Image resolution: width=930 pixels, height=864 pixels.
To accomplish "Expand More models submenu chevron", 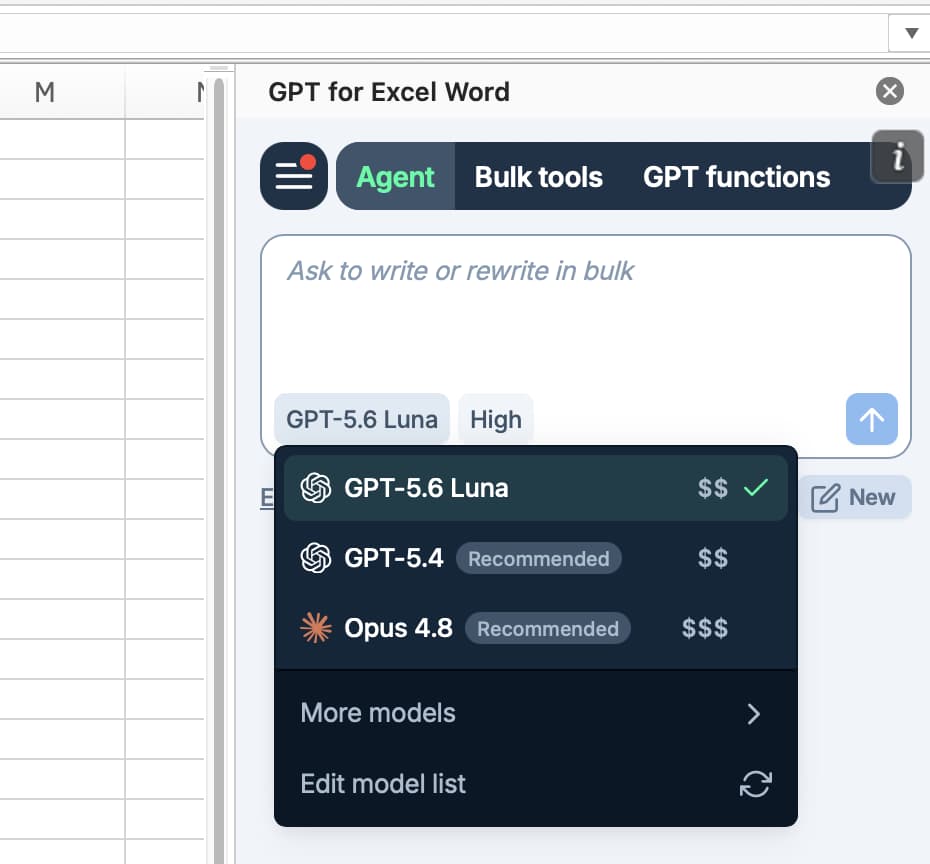I will pos(754,714).
